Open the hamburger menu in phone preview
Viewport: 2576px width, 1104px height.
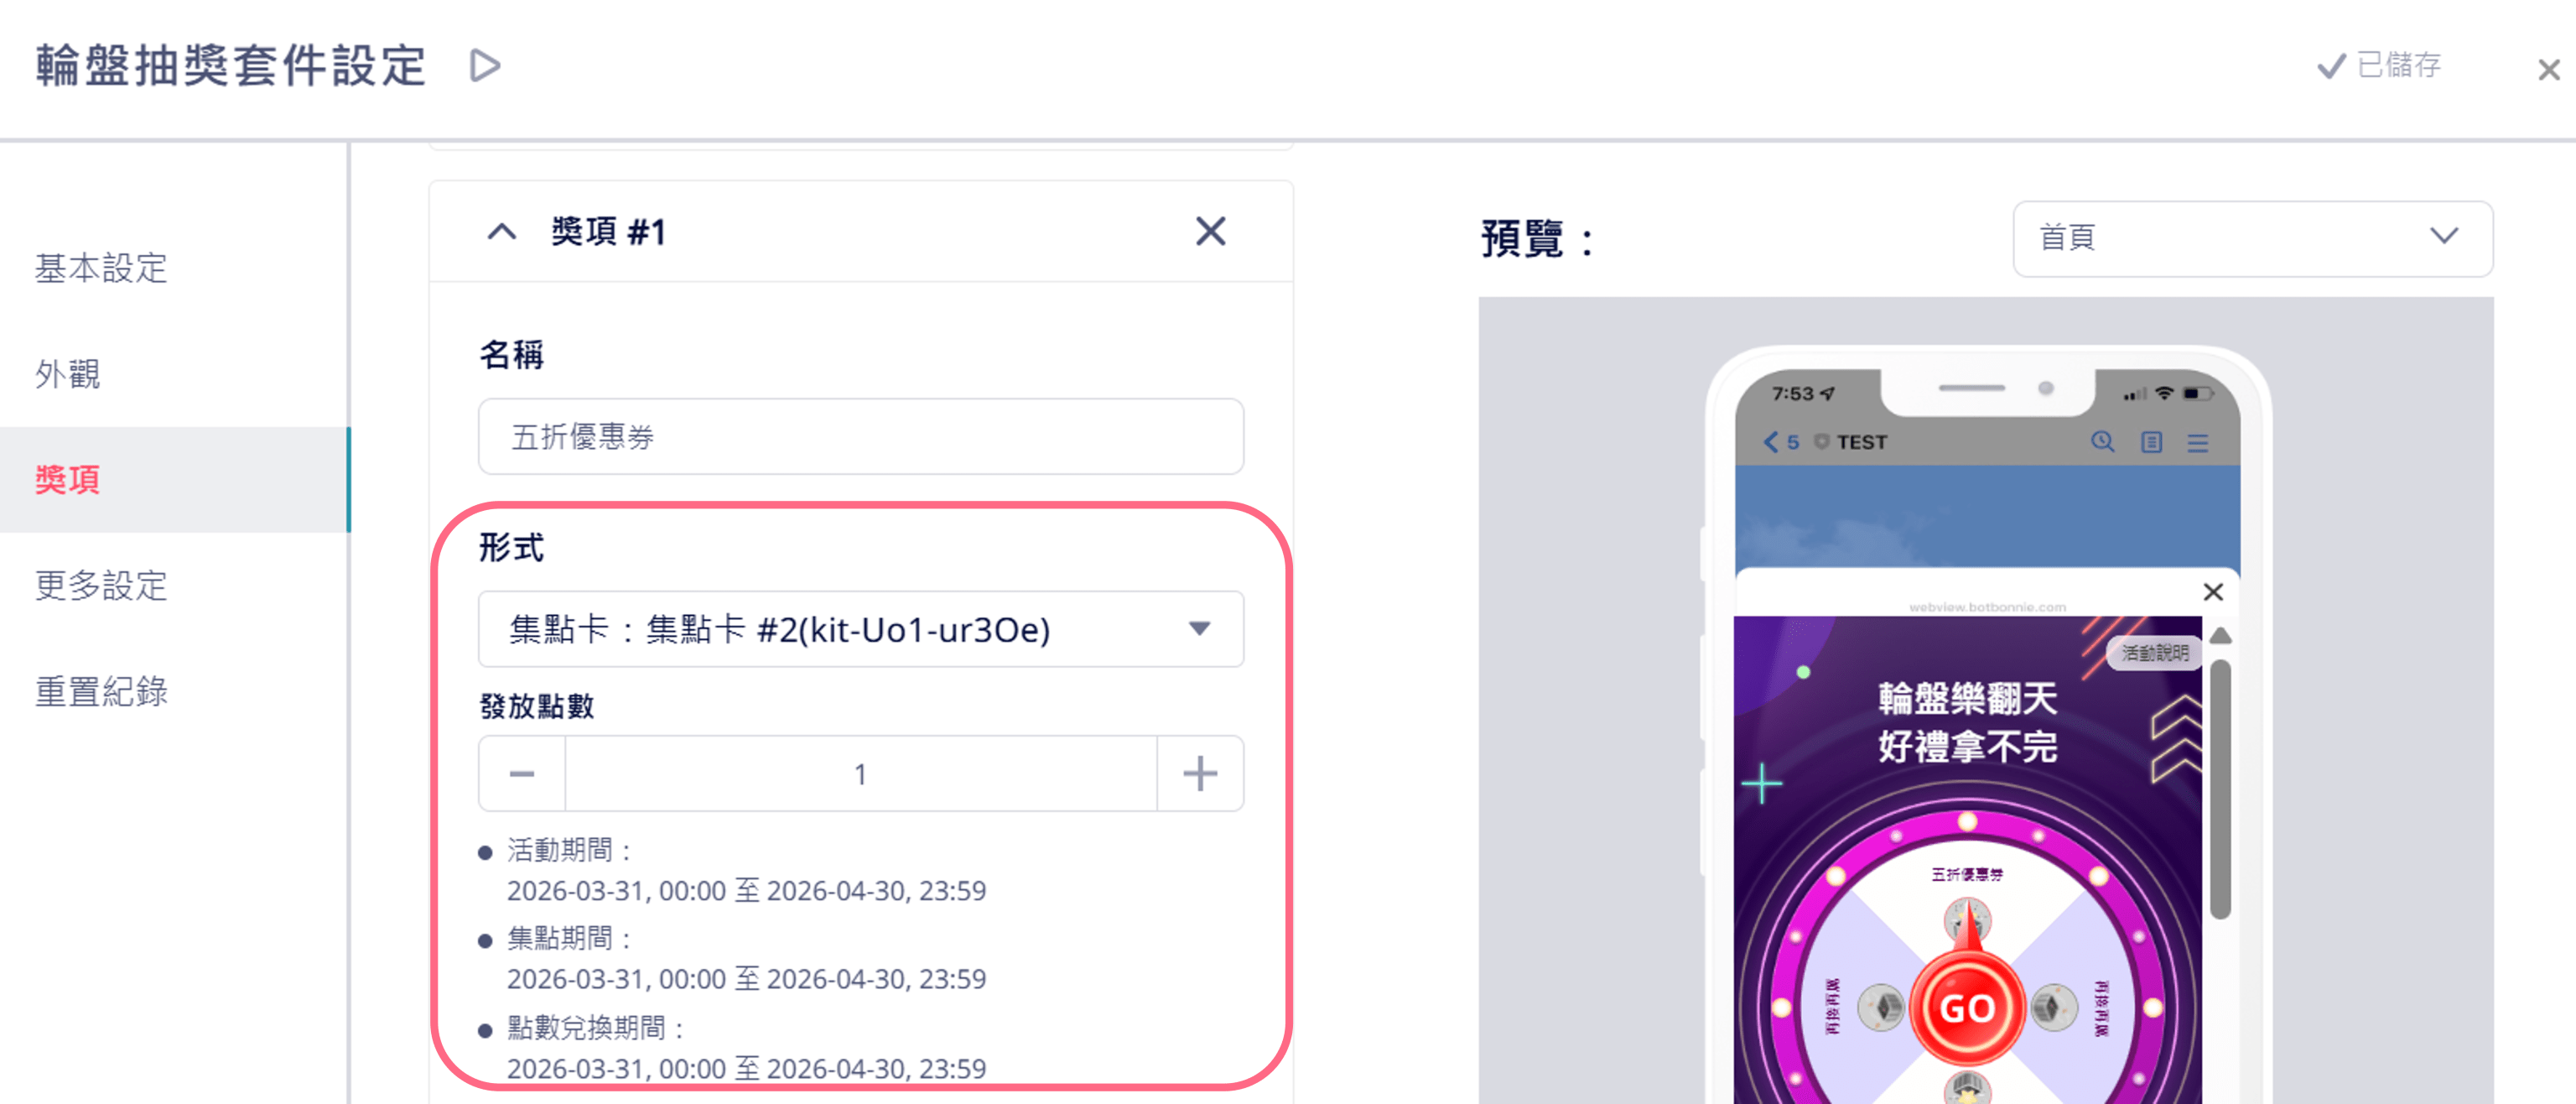click(2197, 442)
